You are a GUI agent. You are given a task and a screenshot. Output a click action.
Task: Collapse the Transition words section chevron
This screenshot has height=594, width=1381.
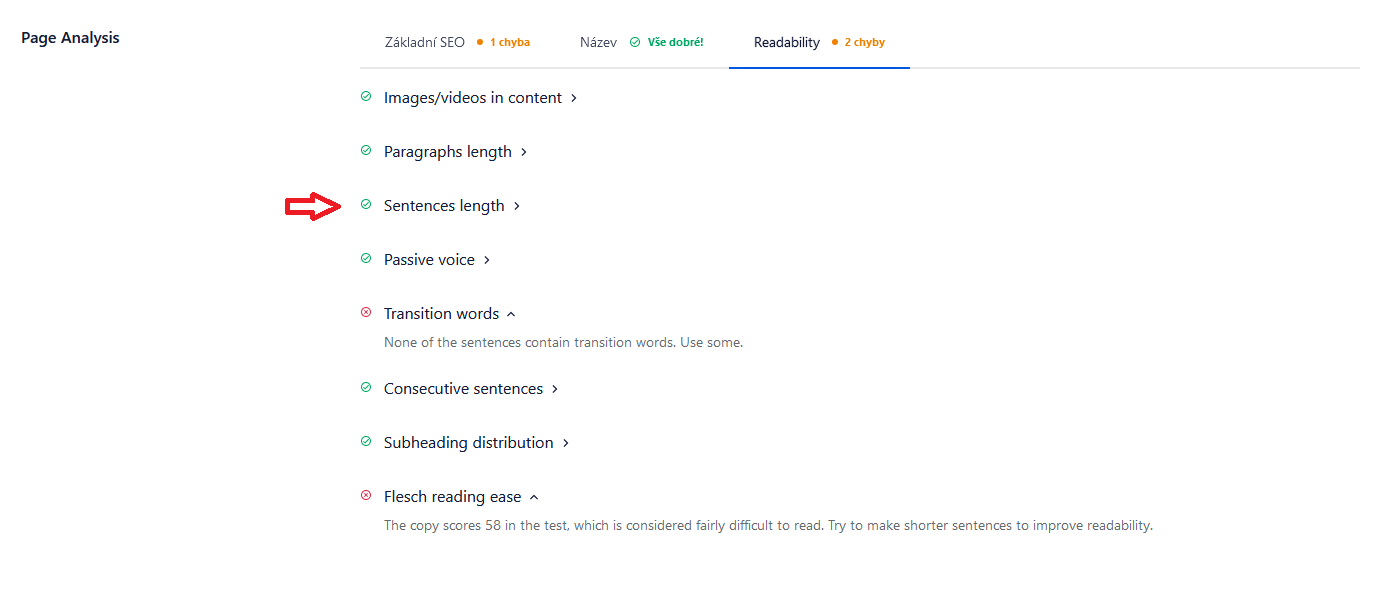coord(511,314)
